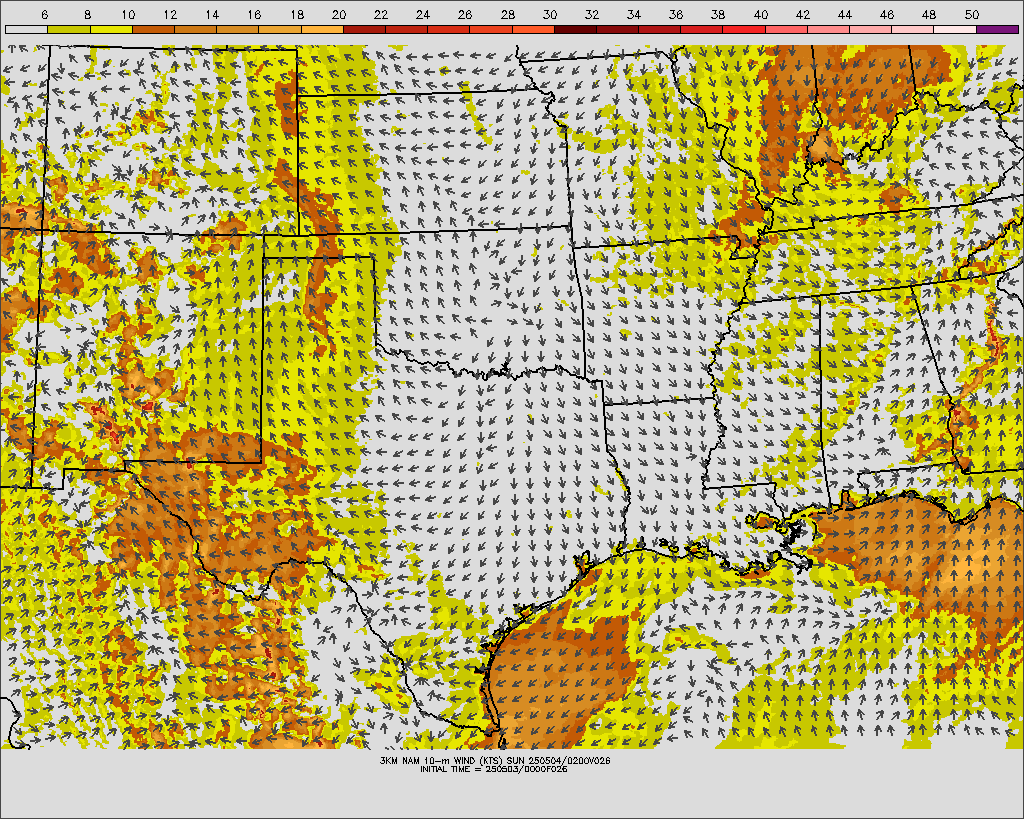The width and height of the screenshot is (1024, 819).
Task: Select the dark red 20–22 knots legend swatch
Action: [364, 29]
